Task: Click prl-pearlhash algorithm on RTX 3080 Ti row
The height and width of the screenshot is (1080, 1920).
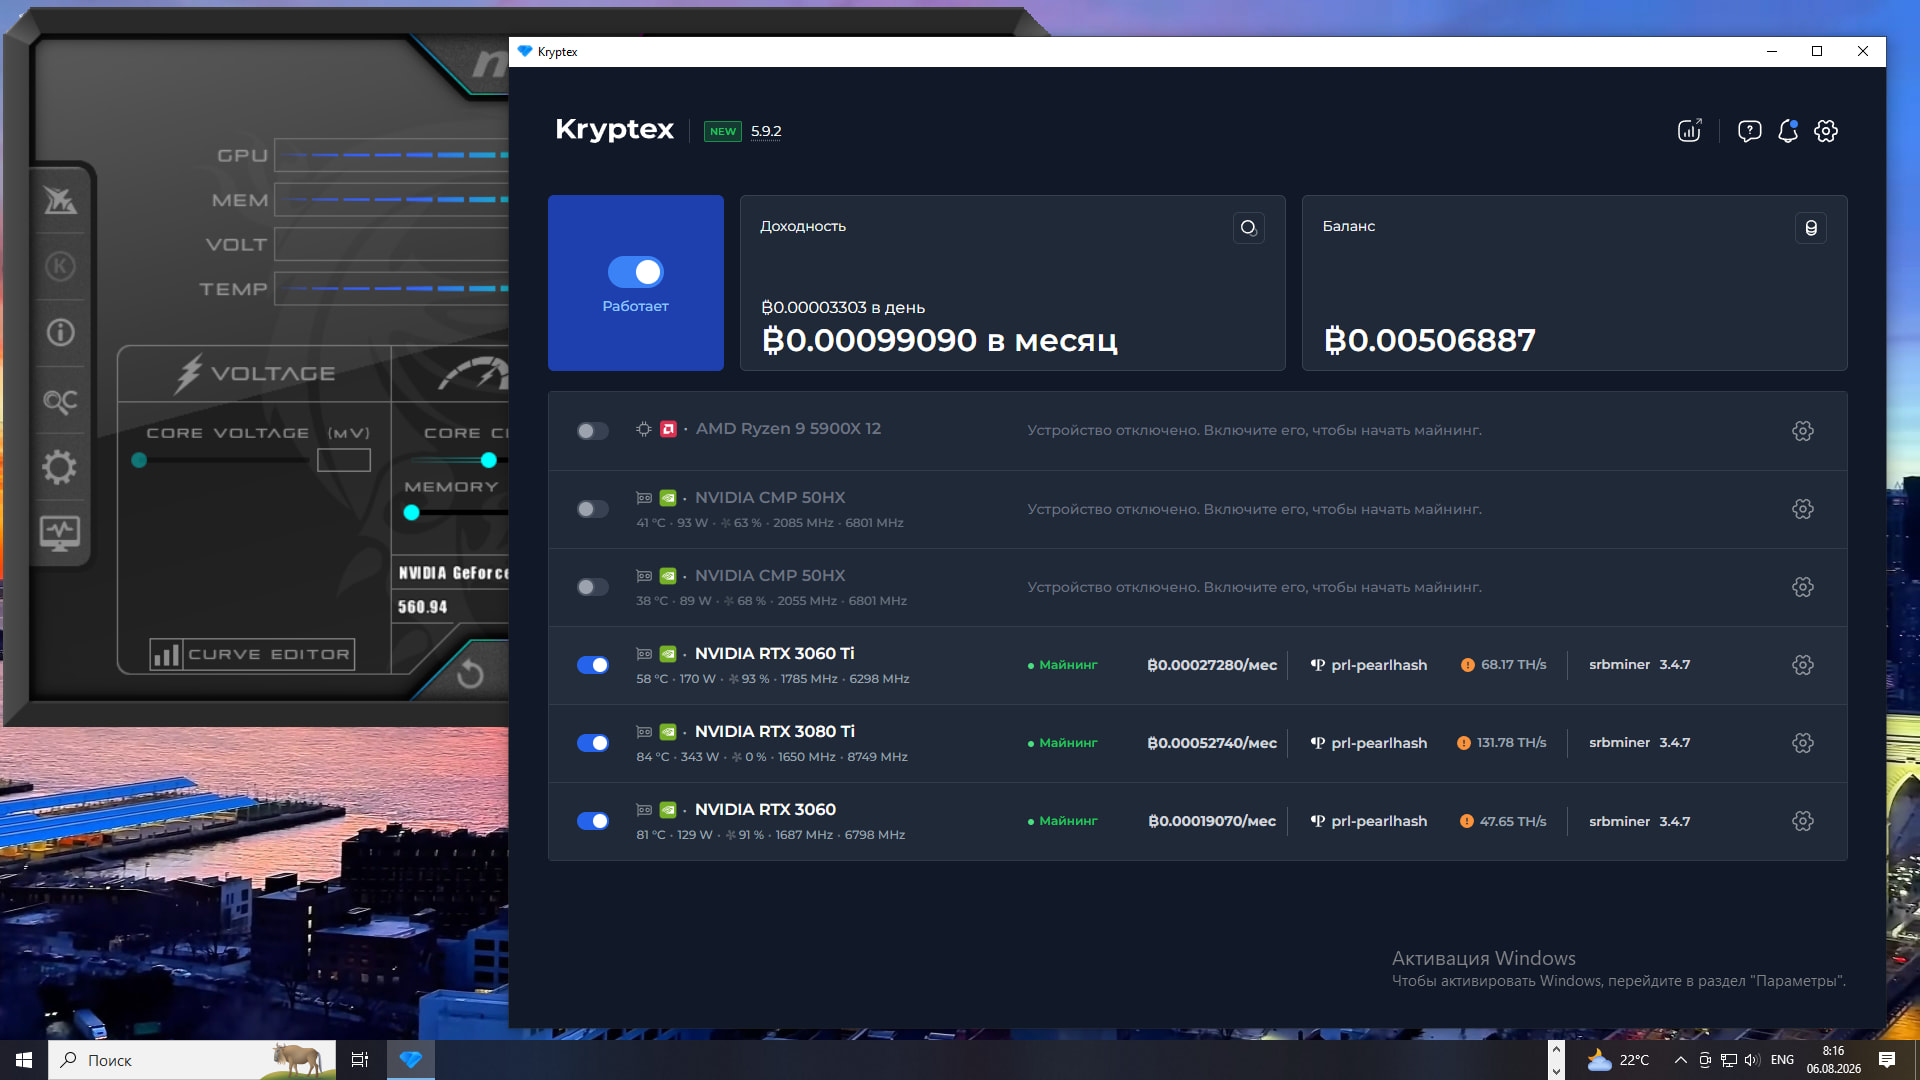Action: point(1369,743)
